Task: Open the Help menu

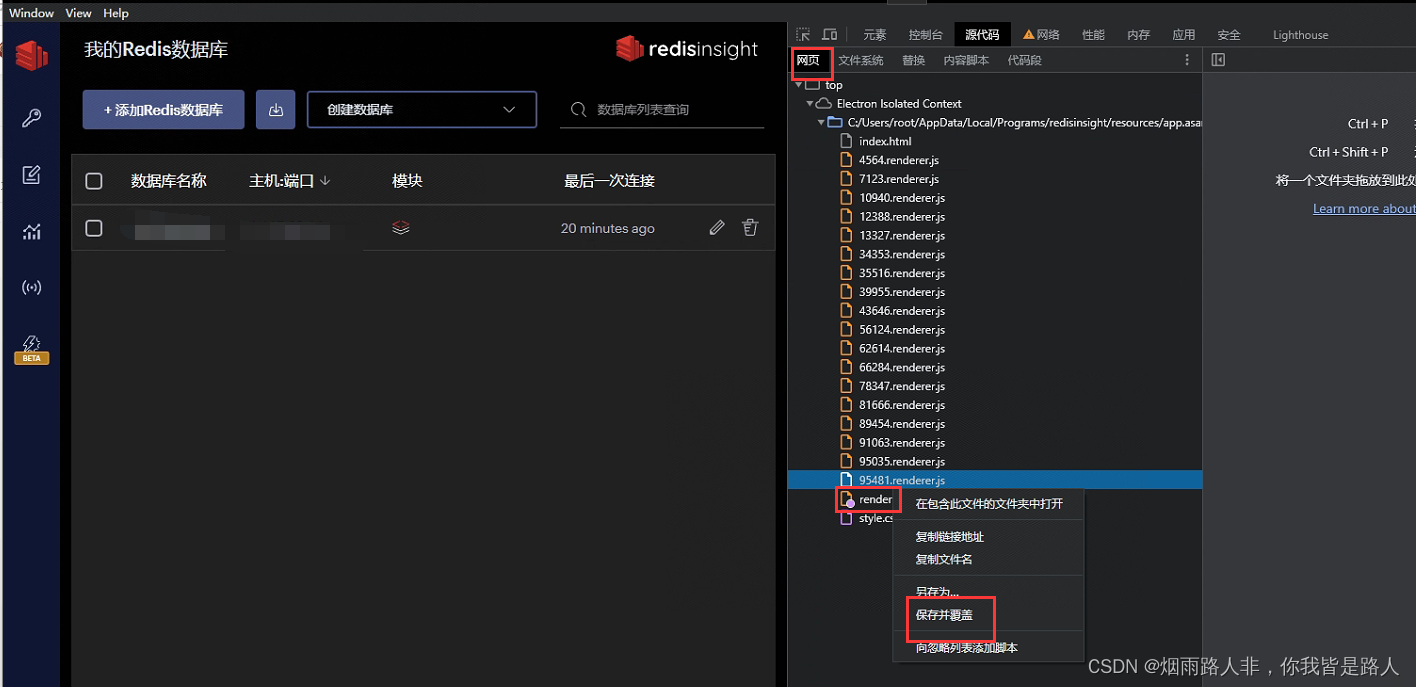Action: 116,13
